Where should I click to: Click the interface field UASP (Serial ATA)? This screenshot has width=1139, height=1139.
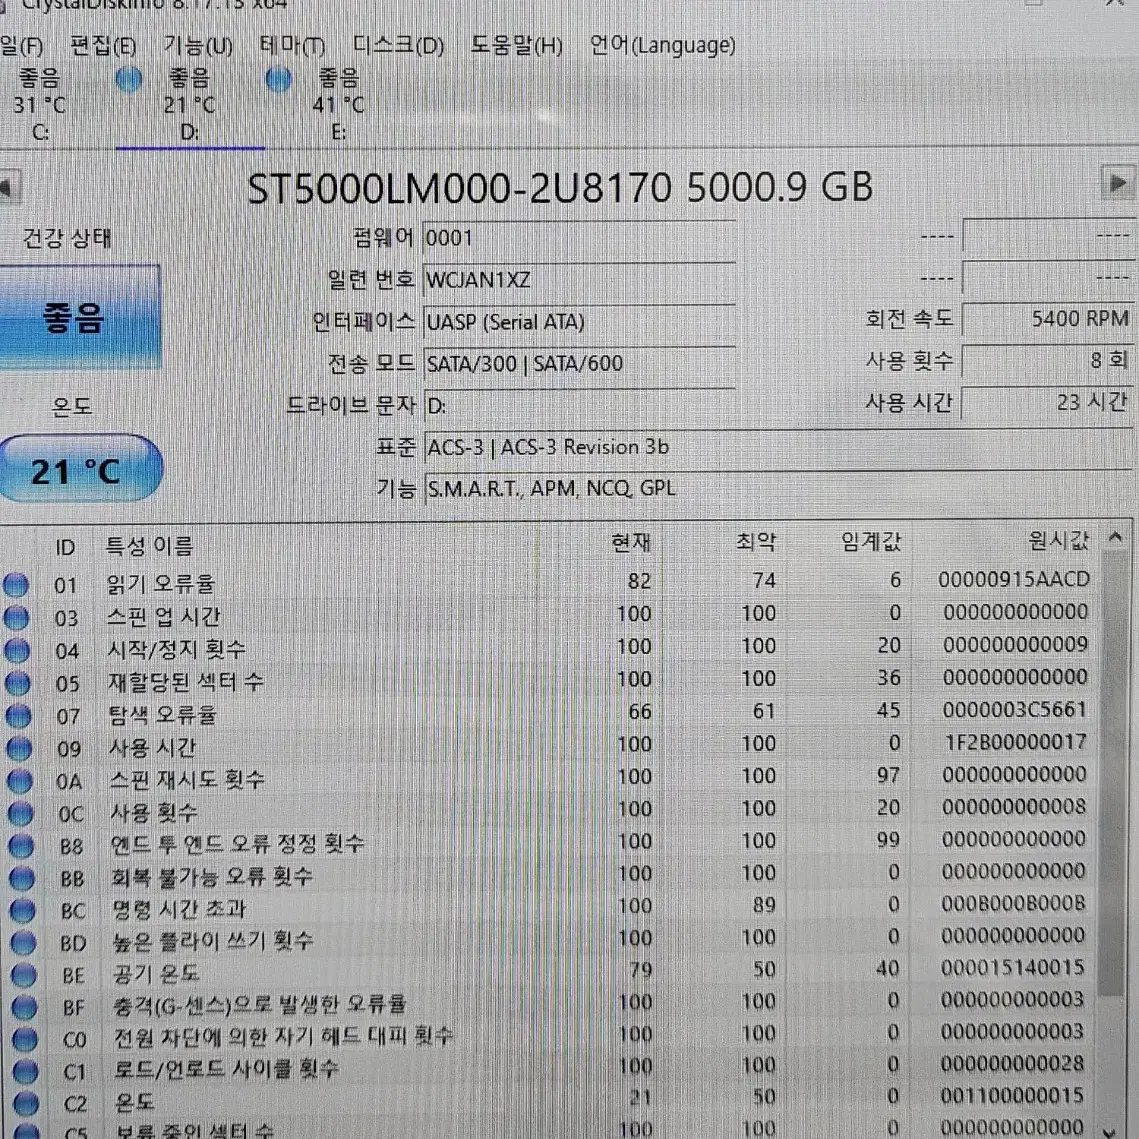point(579,321)
